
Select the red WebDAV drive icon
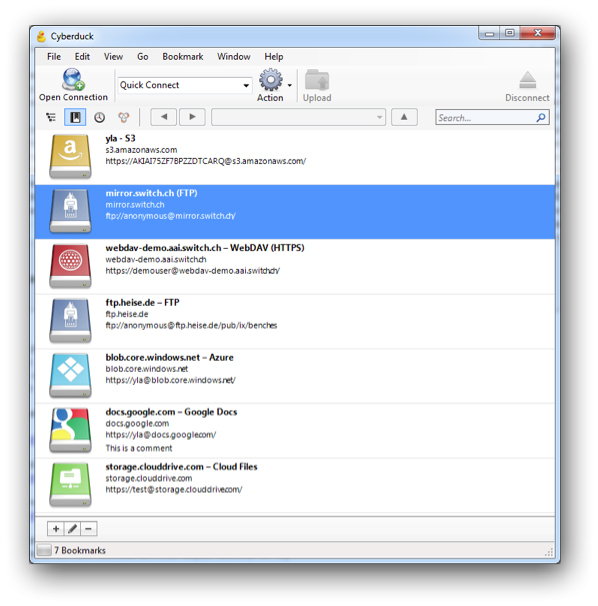point(70,266)
